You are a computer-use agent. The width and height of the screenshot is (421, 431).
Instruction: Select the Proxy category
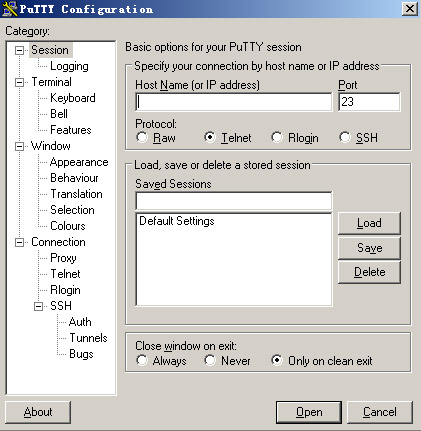pyautogui.click(x=63, y=258)
